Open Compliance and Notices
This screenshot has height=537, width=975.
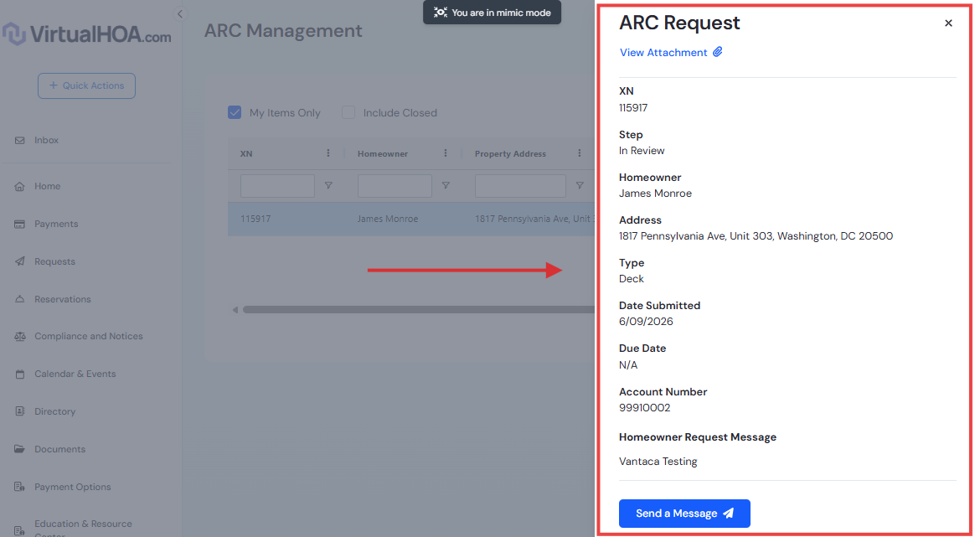[x=88, y=336]
